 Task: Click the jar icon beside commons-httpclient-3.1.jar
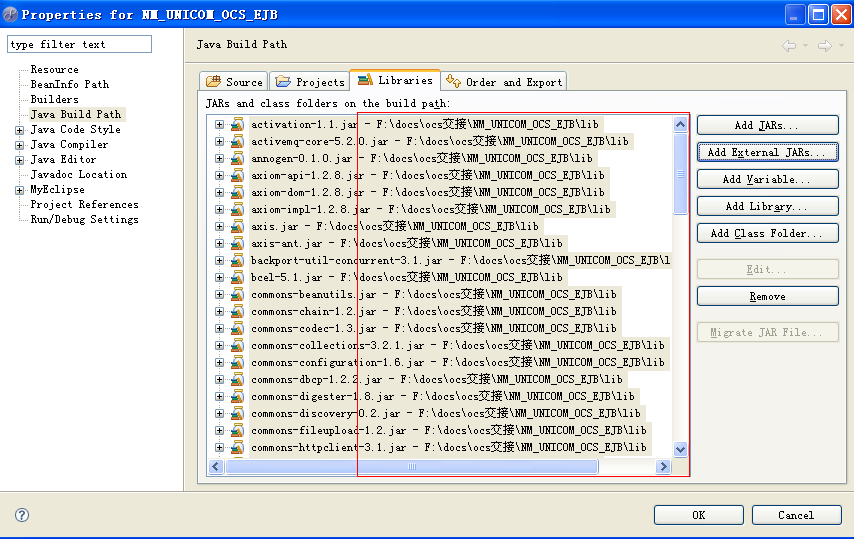tap(237, 448)
